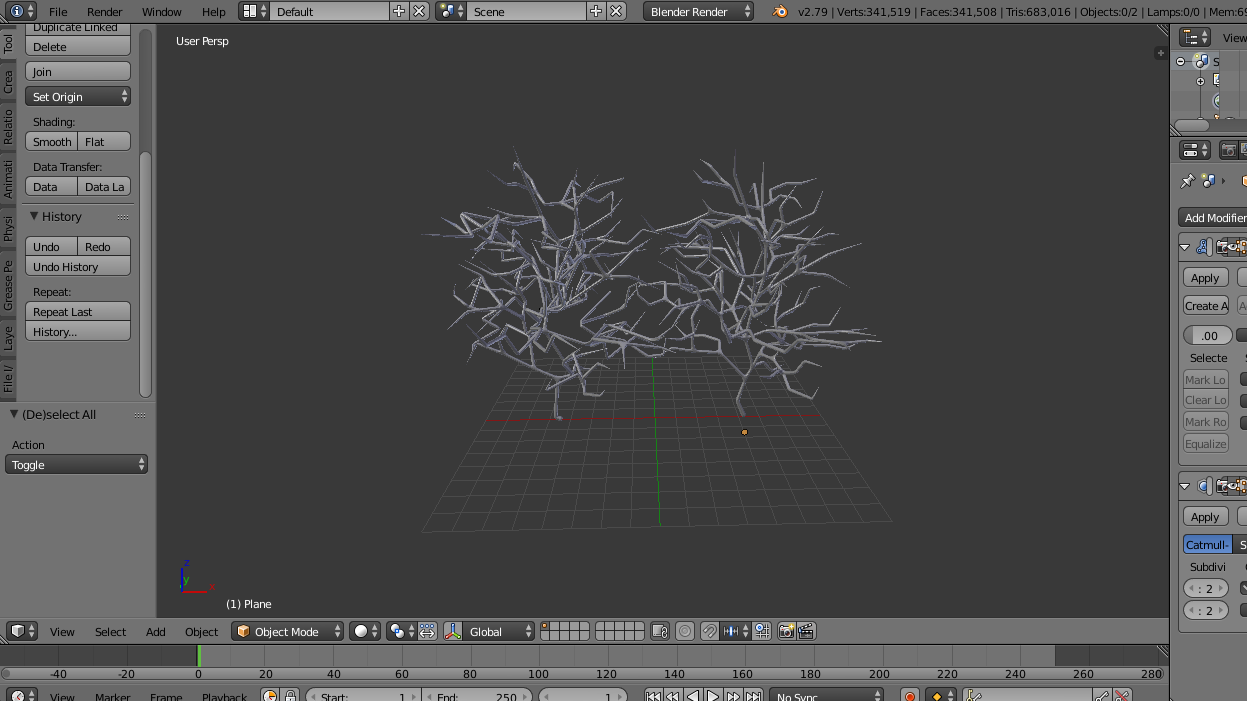The width and height of the screenshot is (1247, 701).
Task: Toggle use preview range clock icon
Action: pyautogui.click(x=270, y=695)
